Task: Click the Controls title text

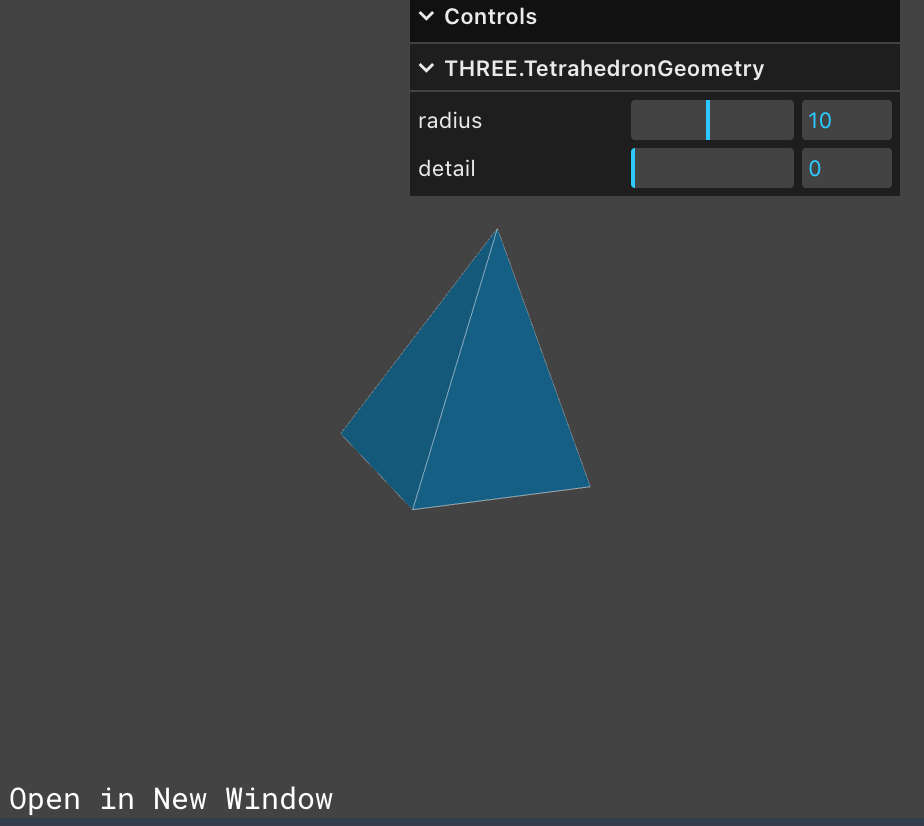Action: [x=490, y=16]
